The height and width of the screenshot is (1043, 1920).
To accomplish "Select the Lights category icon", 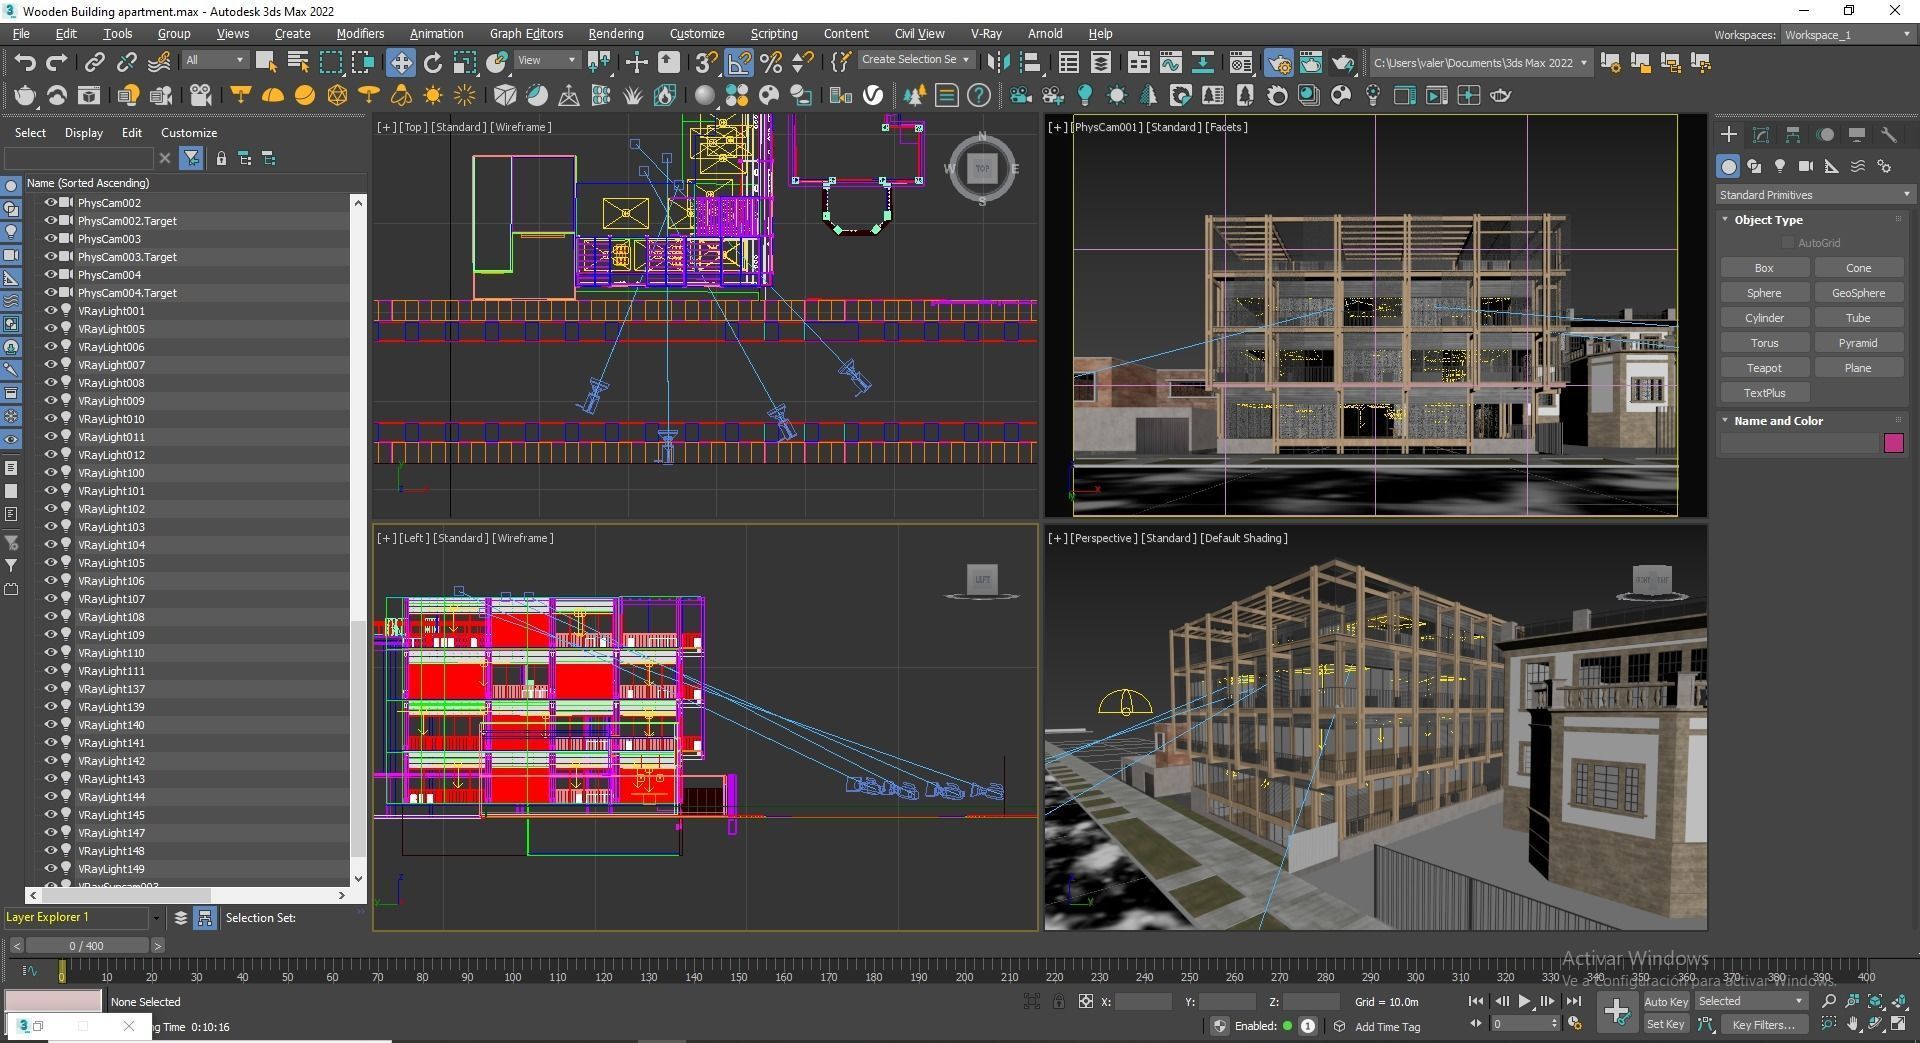I will click(x=1780, y=166).
